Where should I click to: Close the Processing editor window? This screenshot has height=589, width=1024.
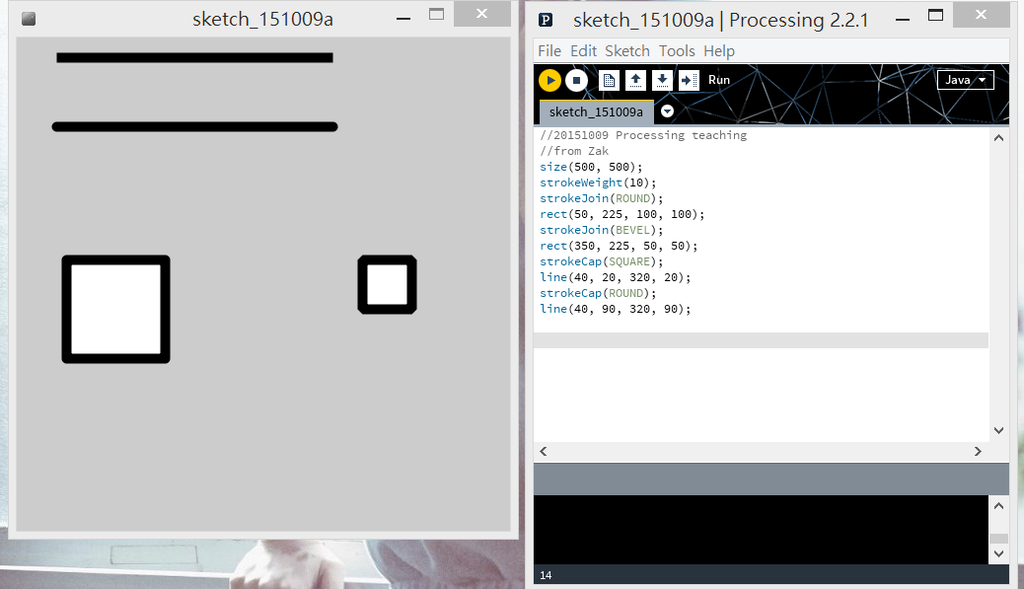click(981, 14)
